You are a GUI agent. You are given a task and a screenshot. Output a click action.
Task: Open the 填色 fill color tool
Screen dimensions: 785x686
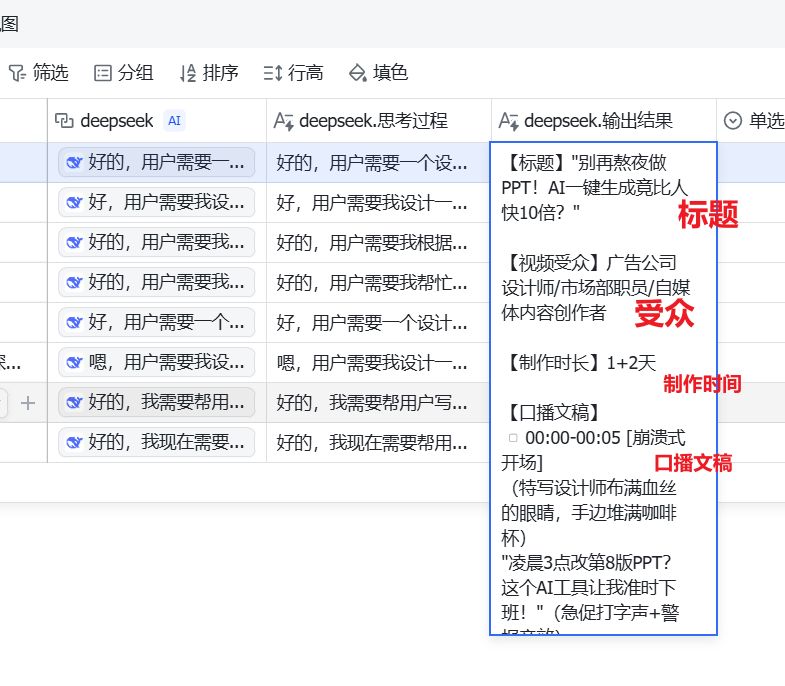tap(378, 73)
